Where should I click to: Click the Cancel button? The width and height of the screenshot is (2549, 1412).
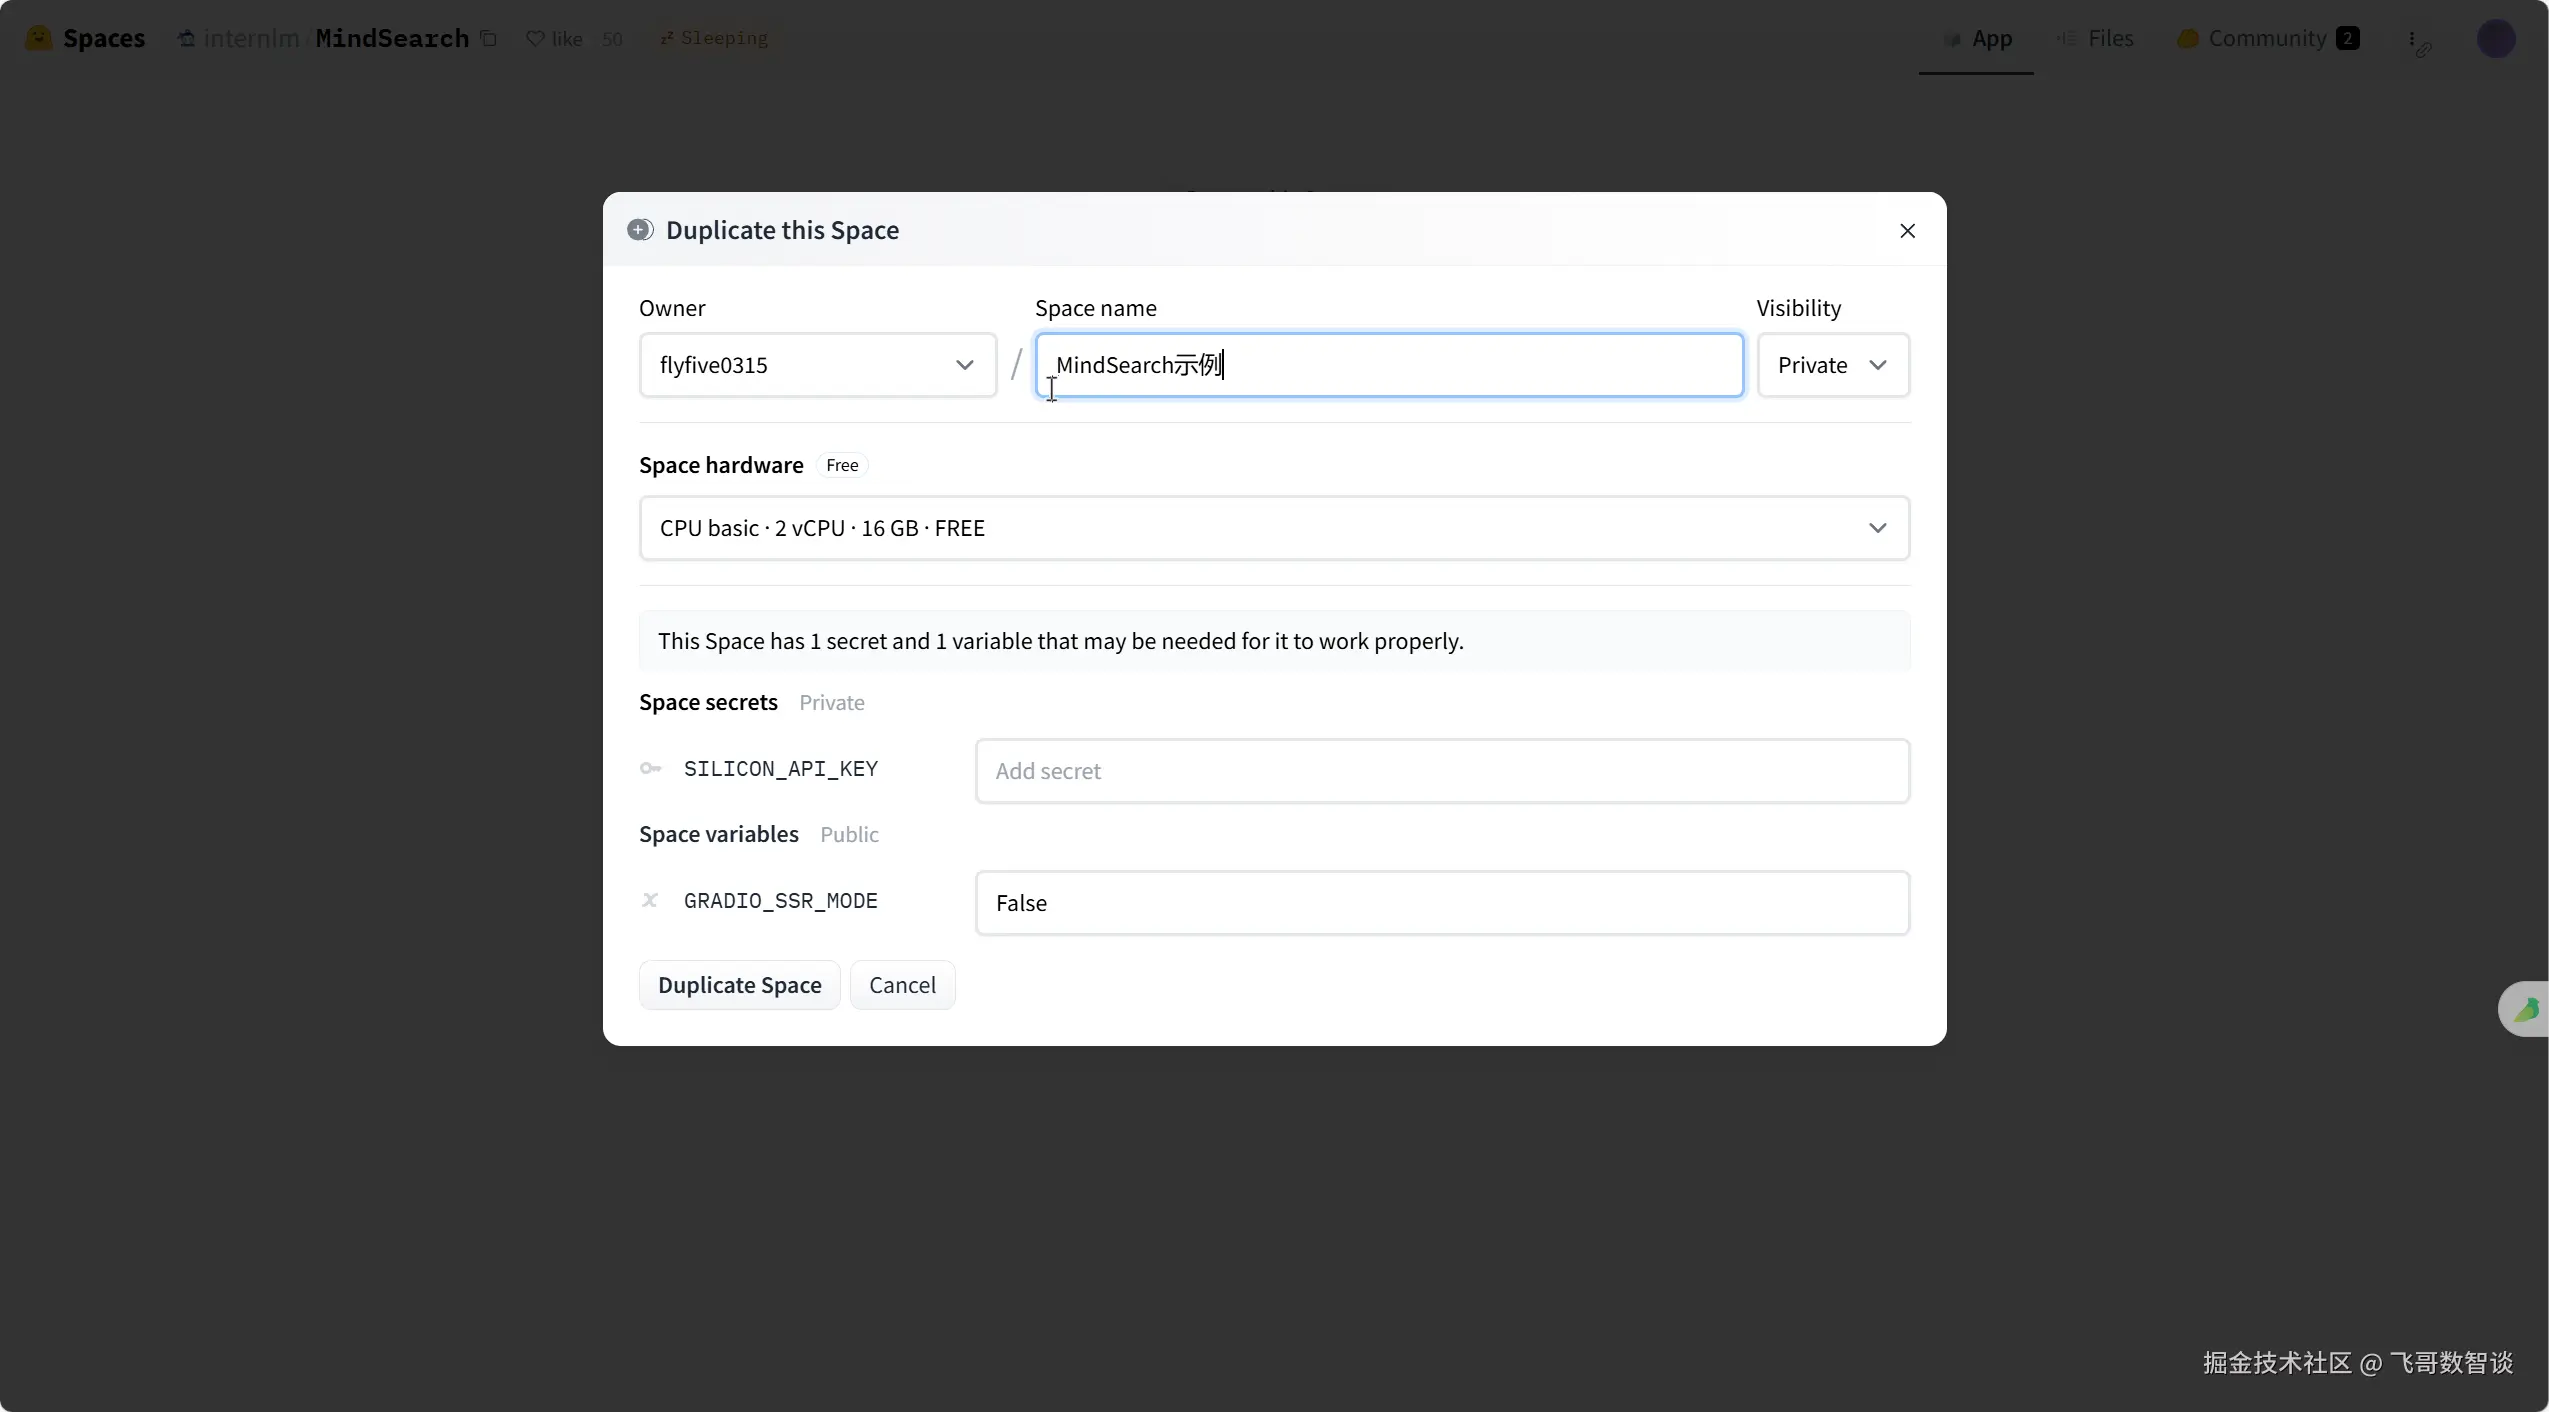[x=902, y=985]
